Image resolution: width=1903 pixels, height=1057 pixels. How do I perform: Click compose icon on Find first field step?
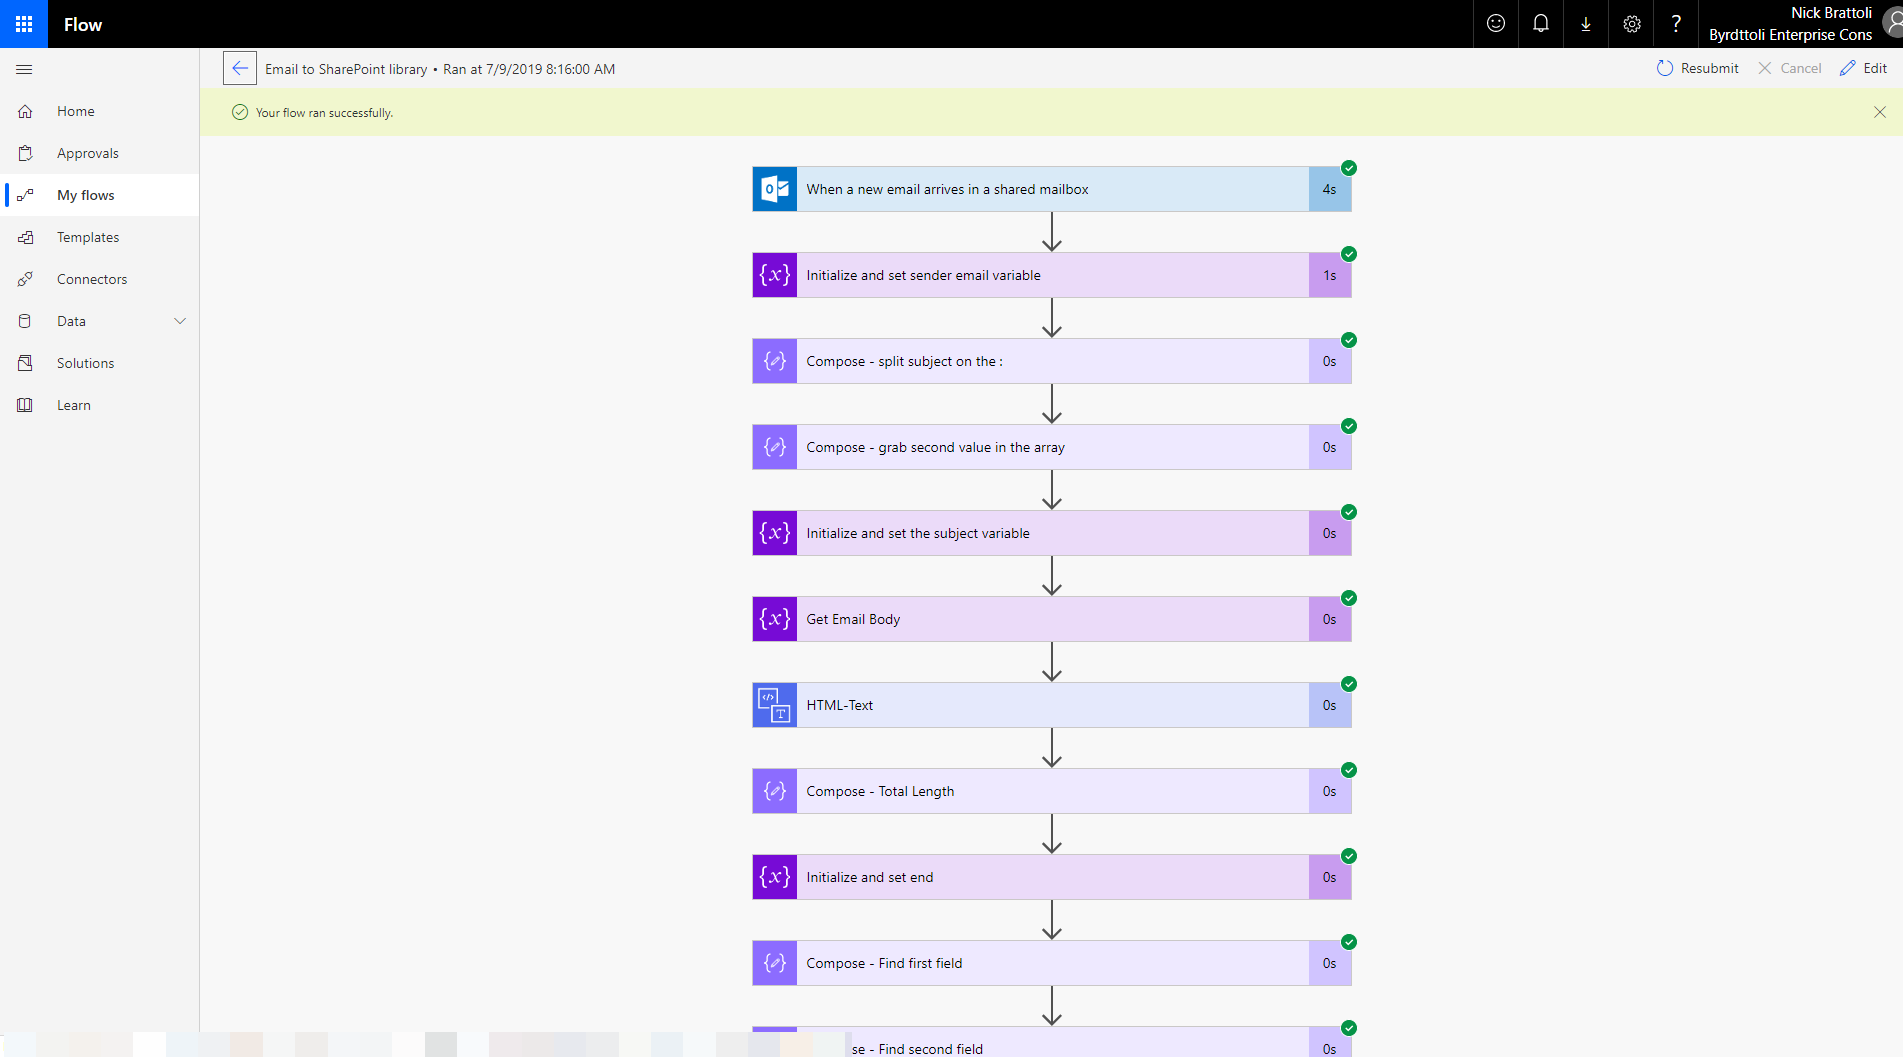775,963
